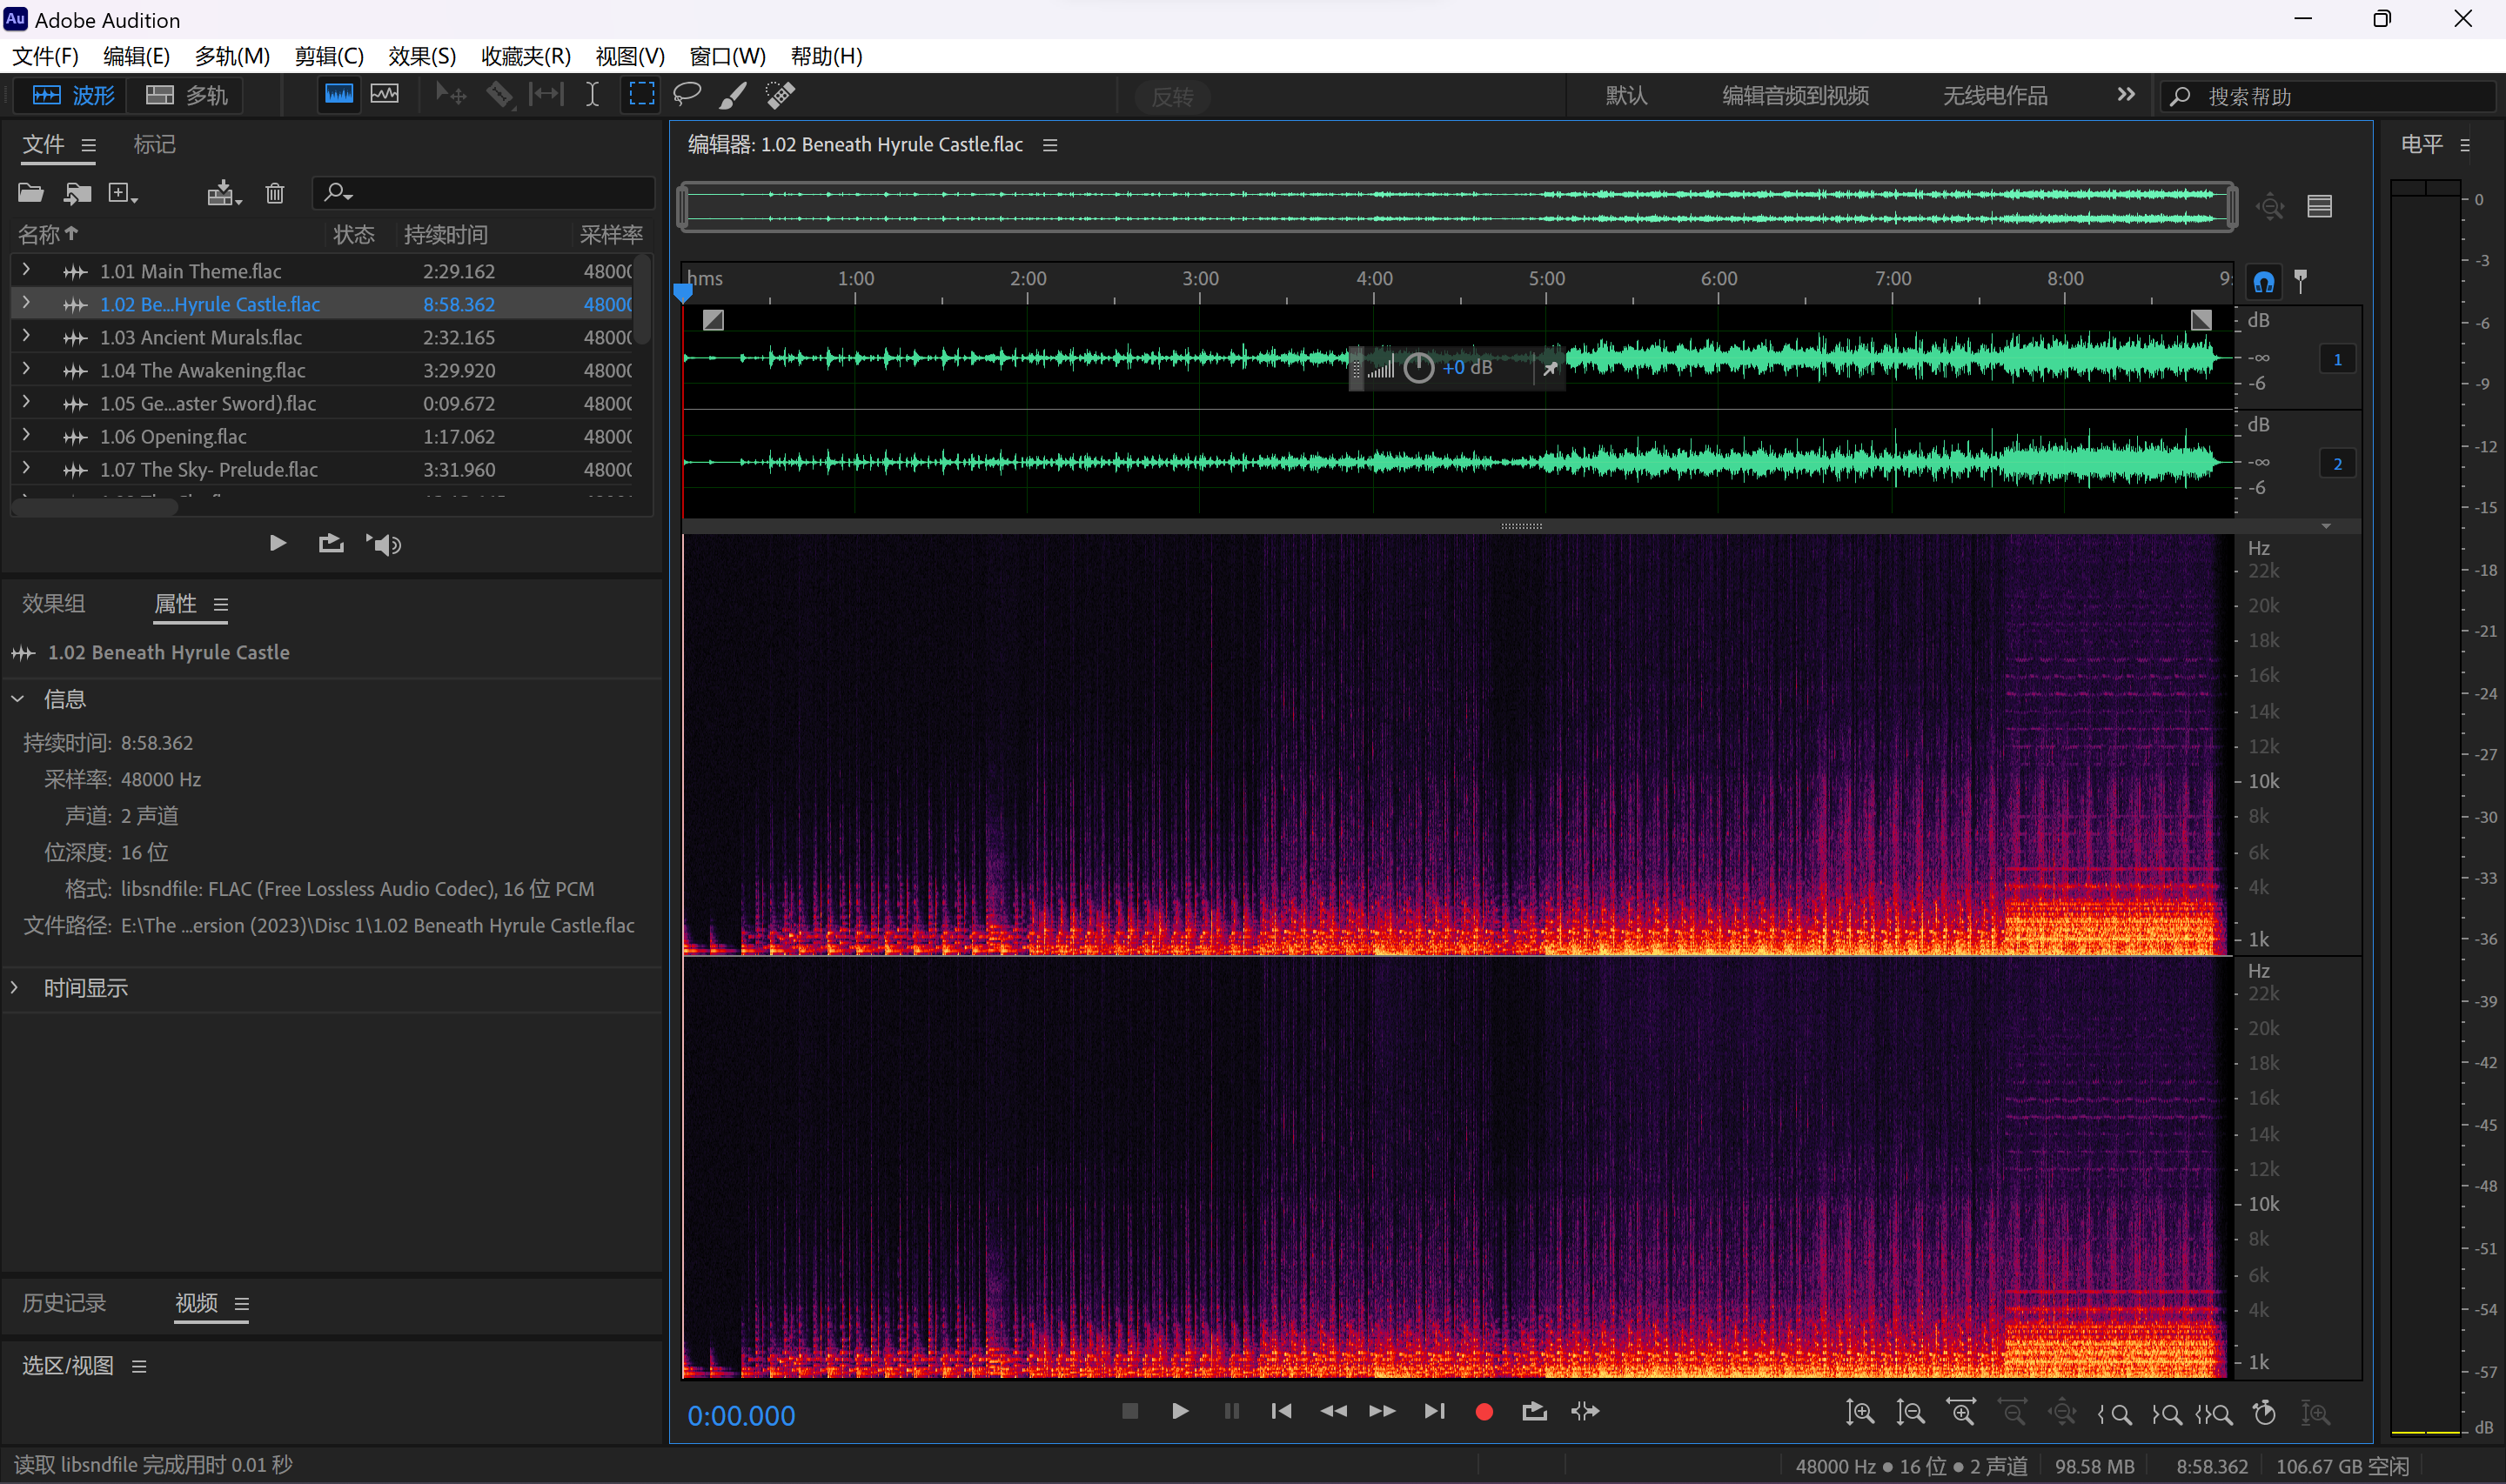
Task: Show more workspaces with double chevron
Action: 2126,95
